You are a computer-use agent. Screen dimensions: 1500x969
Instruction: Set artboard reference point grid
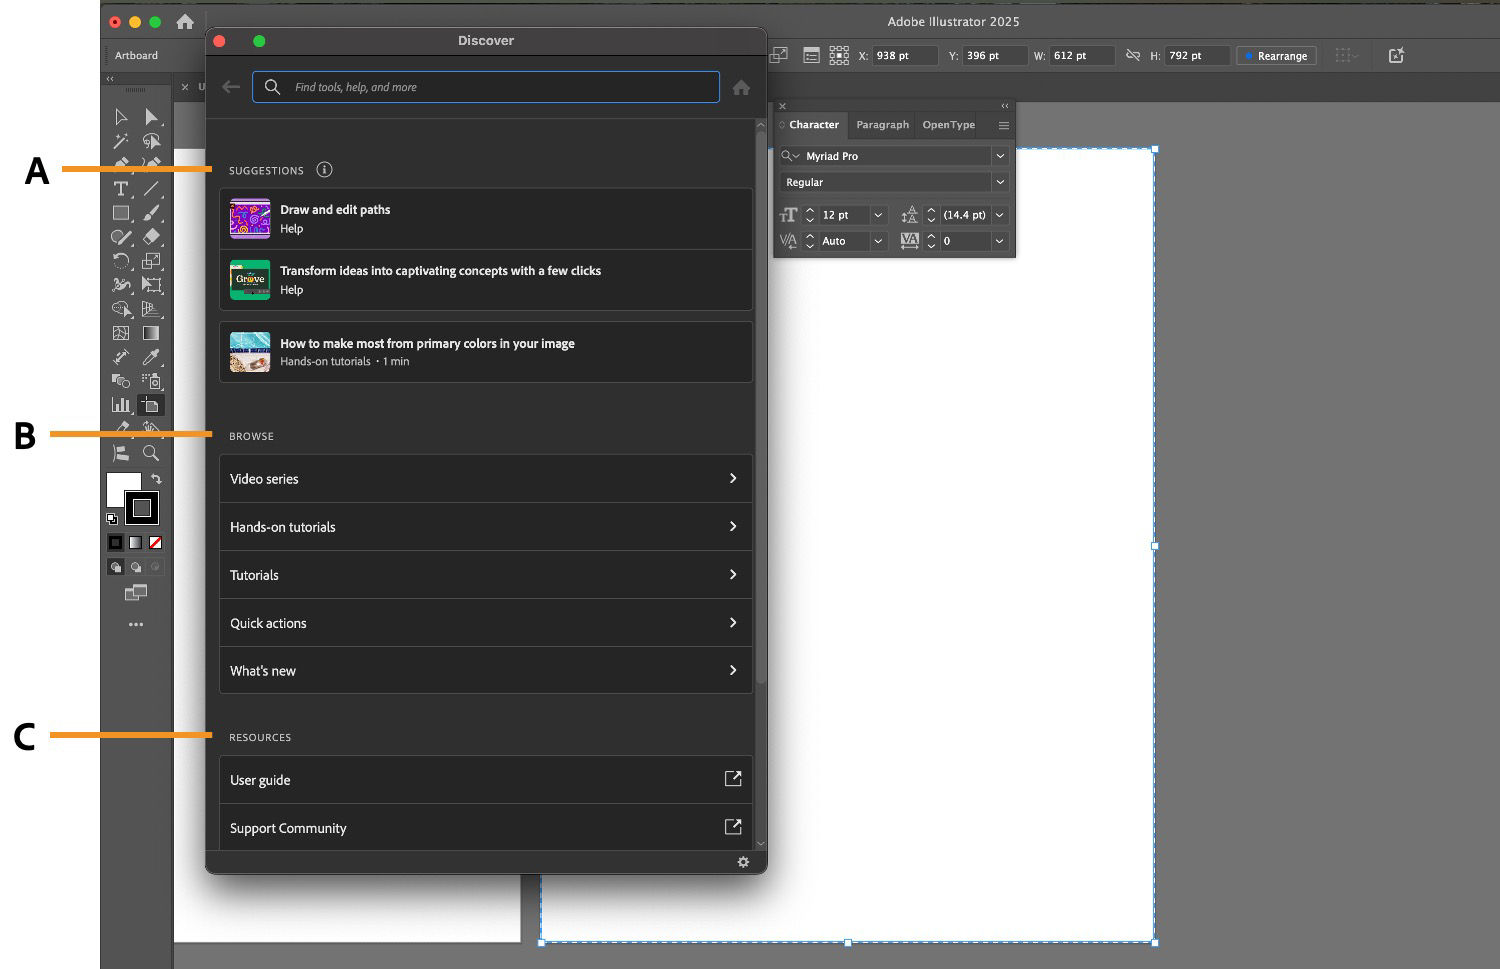click(839, 55)
